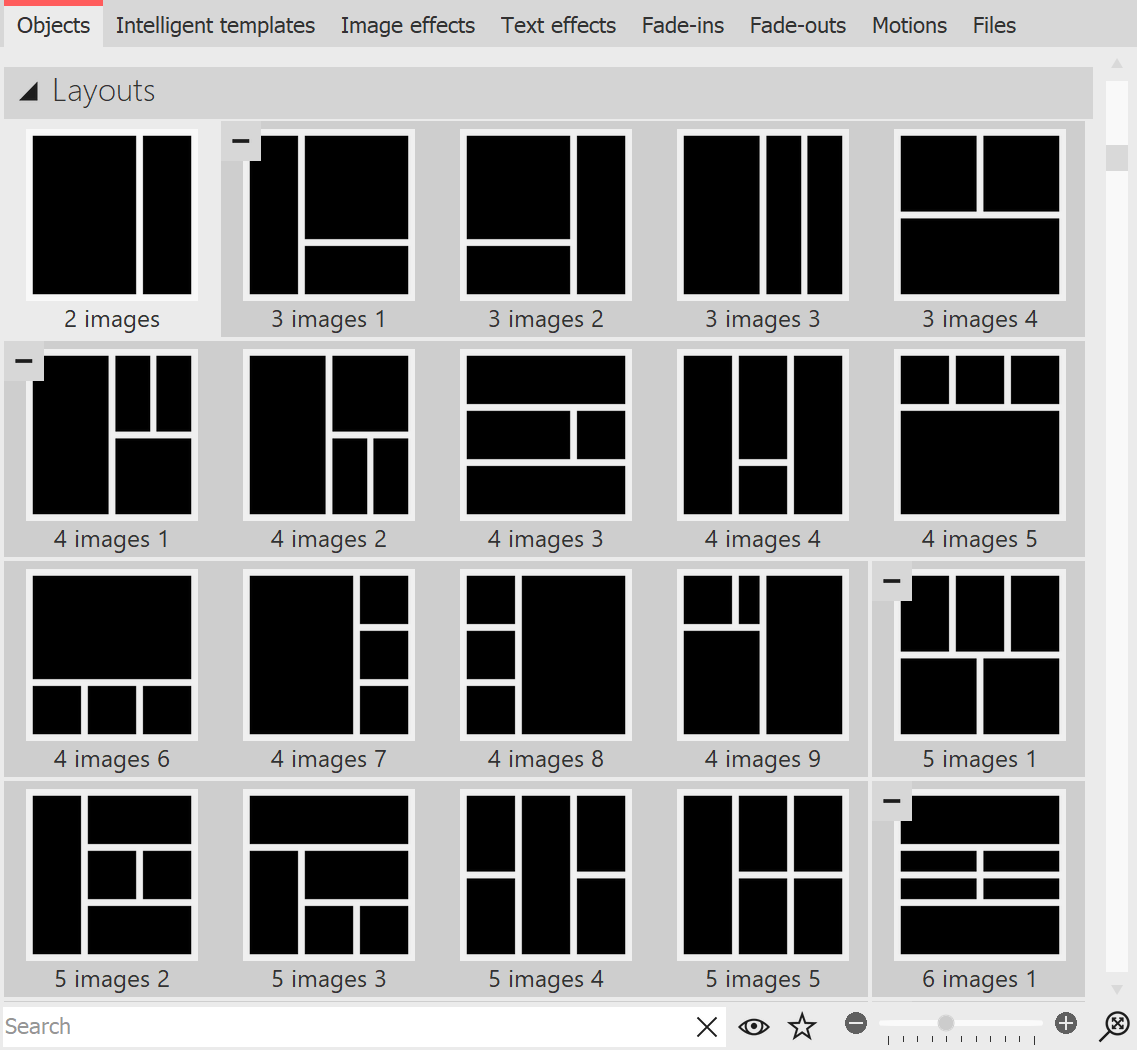Open the Image effects tab
Image resolution: width=1137 pixels, height=1050 pixels.
point(408,25)
